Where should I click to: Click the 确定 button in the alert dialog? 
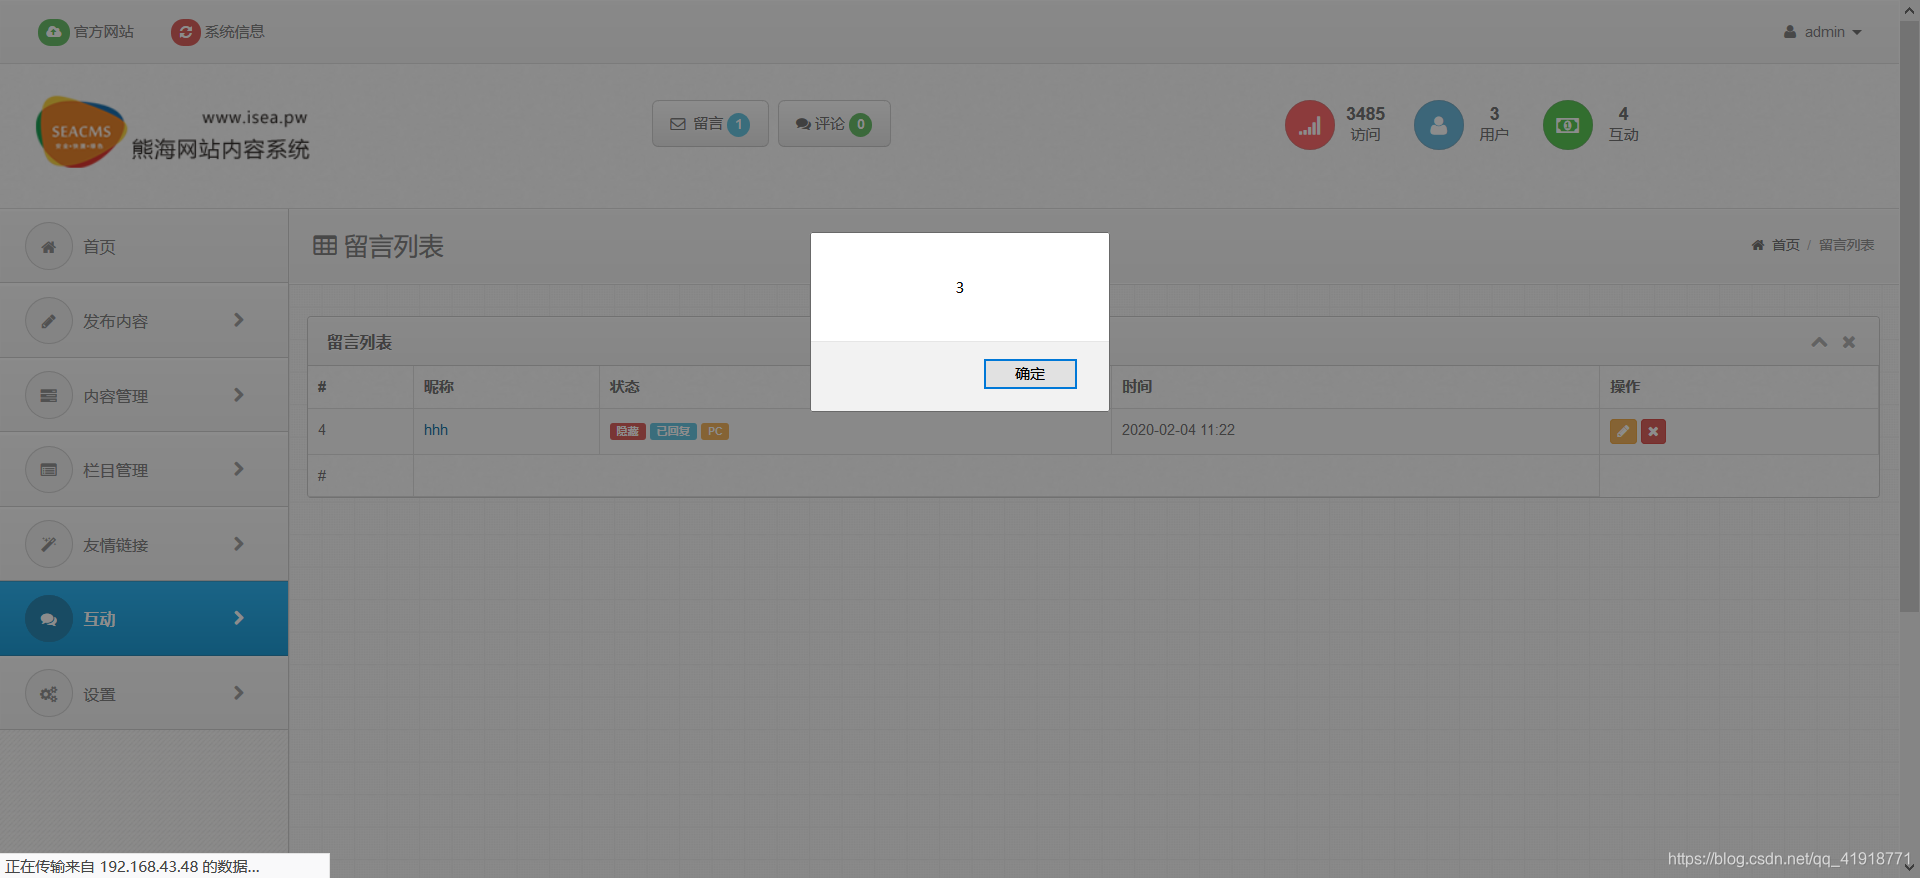pyautogui.click(x=1030, y=374)
